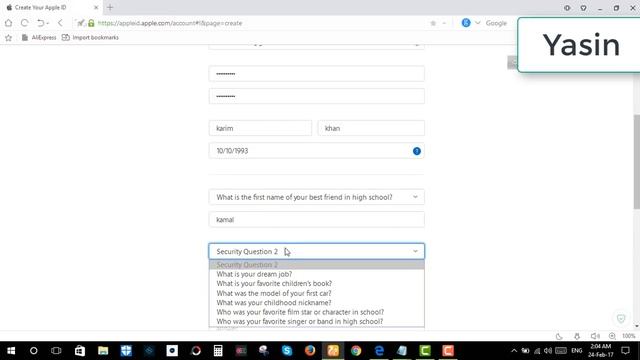The image size is (640, 360).
Task: Open the search engine selector icon
Action: click(466, 23)
